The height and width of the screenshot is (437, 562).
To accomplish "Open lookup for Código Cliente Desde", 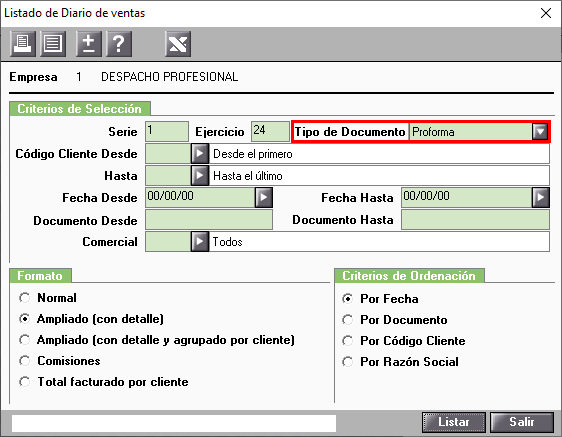I will click(200, 154).
